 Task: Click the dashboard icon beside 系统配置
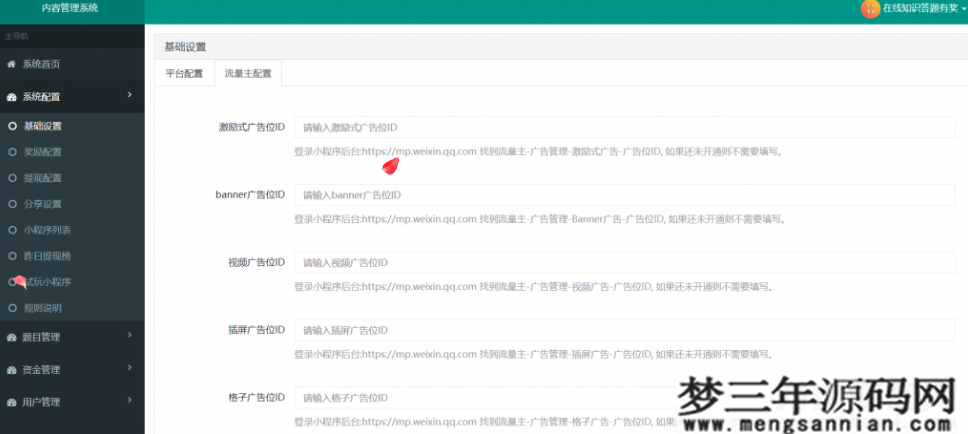coord(12,97)
